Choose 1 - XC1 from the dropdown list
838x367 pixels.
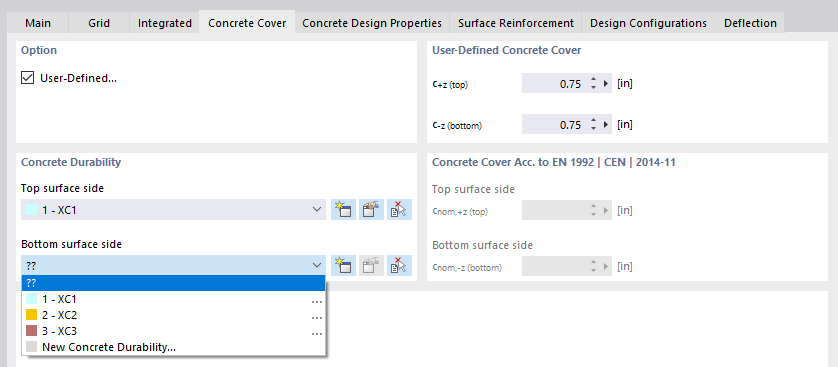point(173,299)
